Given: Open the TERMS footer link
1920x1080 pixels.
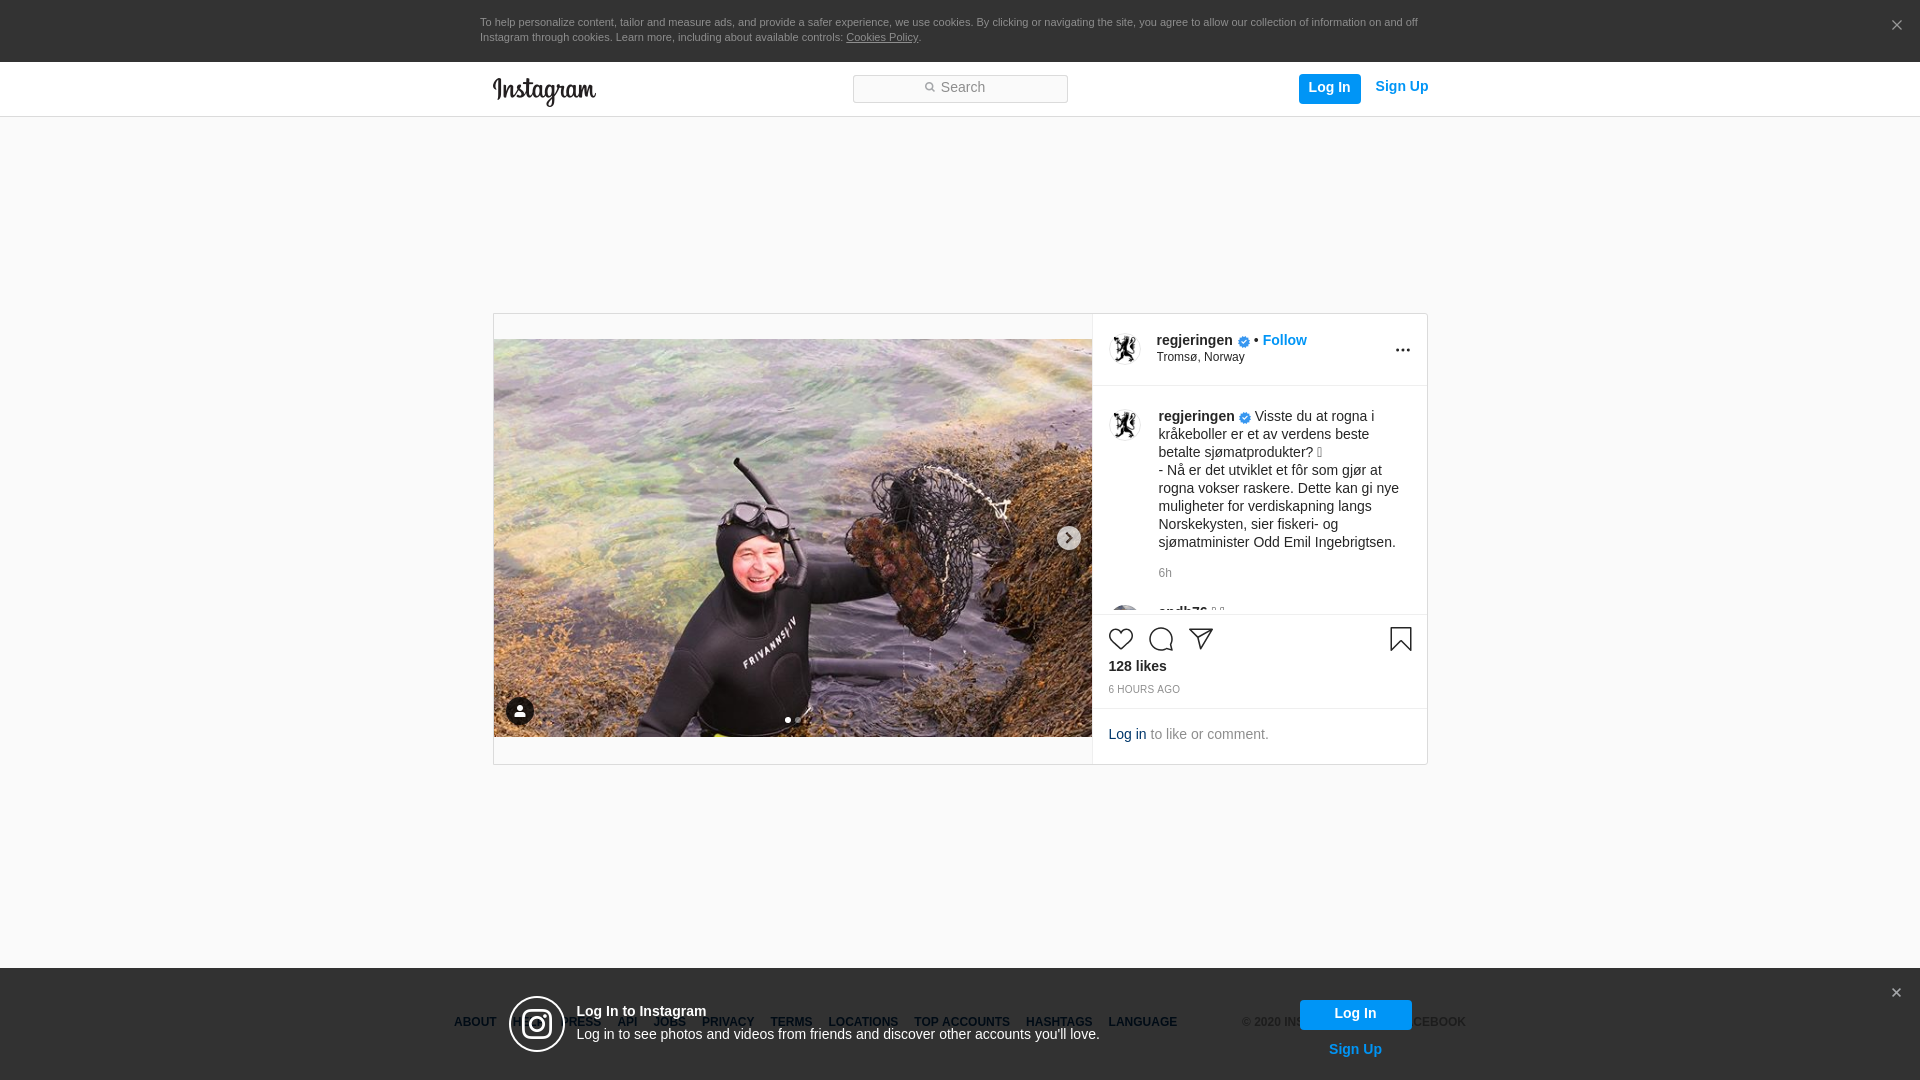Looking at the screenshot, I should tap(791, 1022).
